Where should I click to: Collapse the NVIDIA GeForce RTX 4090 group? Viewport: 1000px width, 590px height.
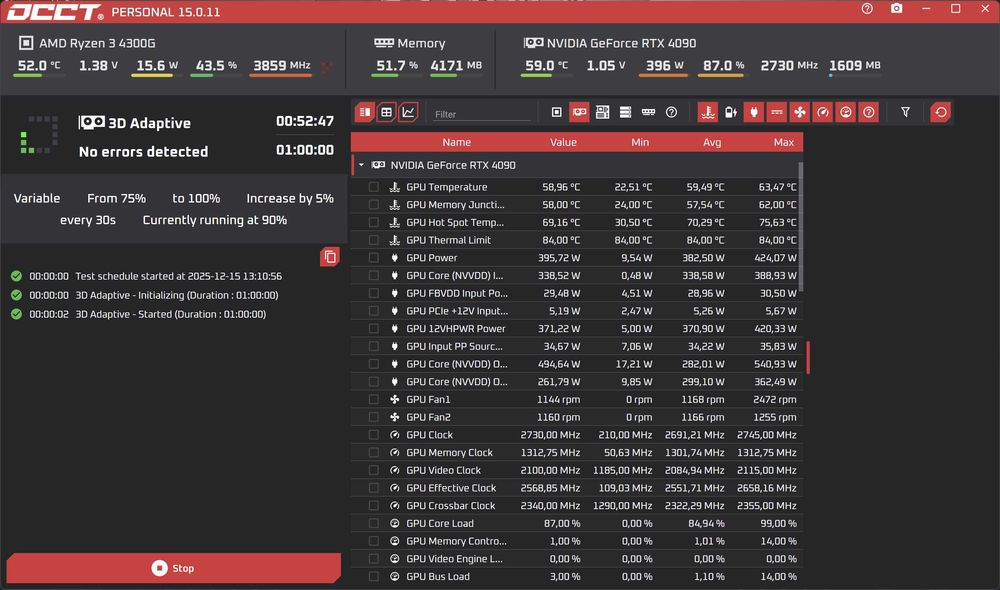361,165
